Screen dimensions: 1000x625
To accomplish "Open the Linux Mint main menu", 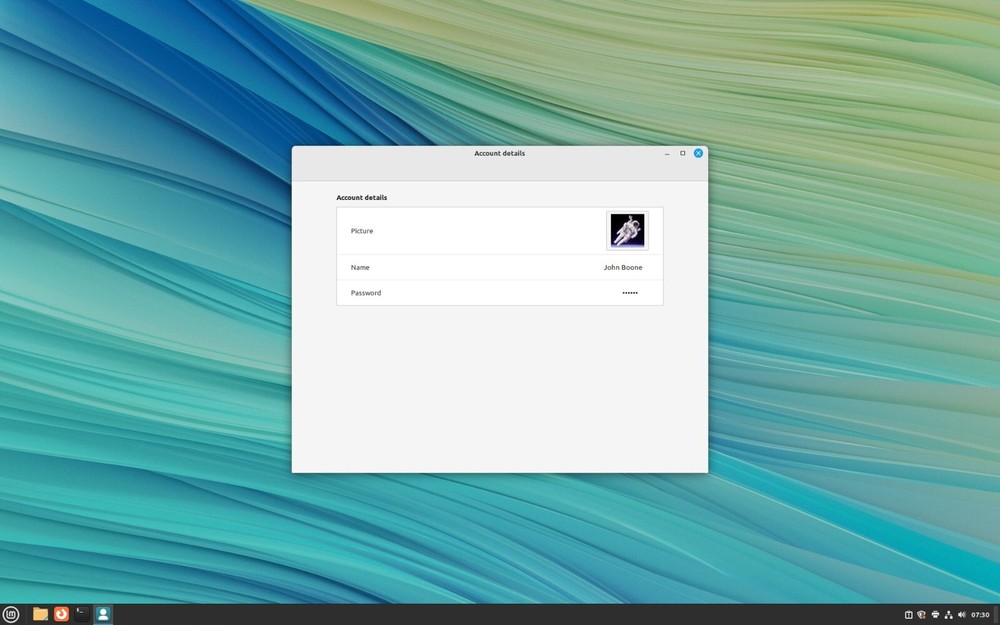I will [x=11, y=615].
